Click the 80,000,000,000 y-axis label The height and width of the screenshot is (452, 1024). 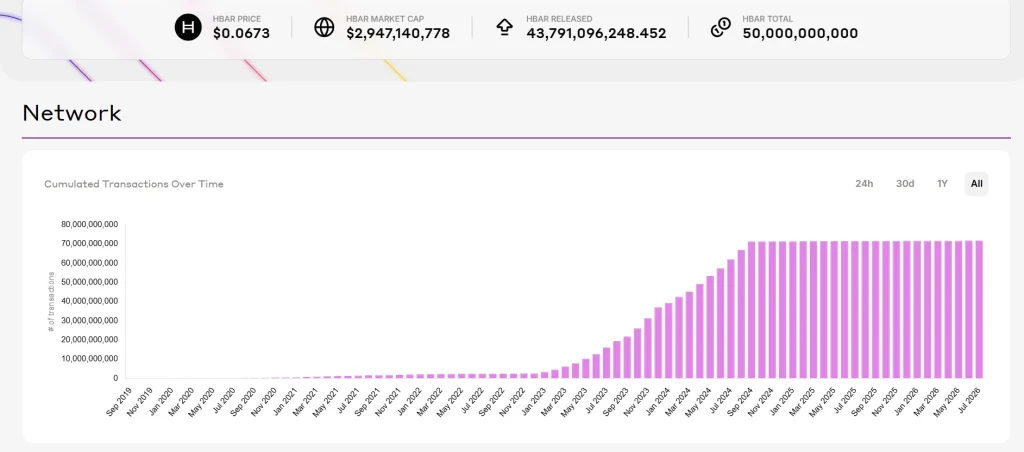[x=89, y=224]
